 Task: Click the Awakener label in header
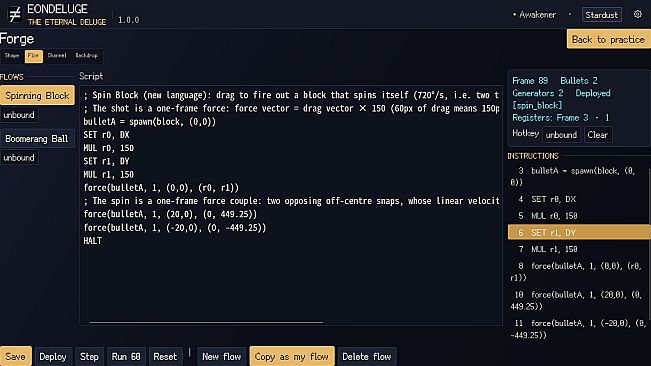tap(537, 15)
